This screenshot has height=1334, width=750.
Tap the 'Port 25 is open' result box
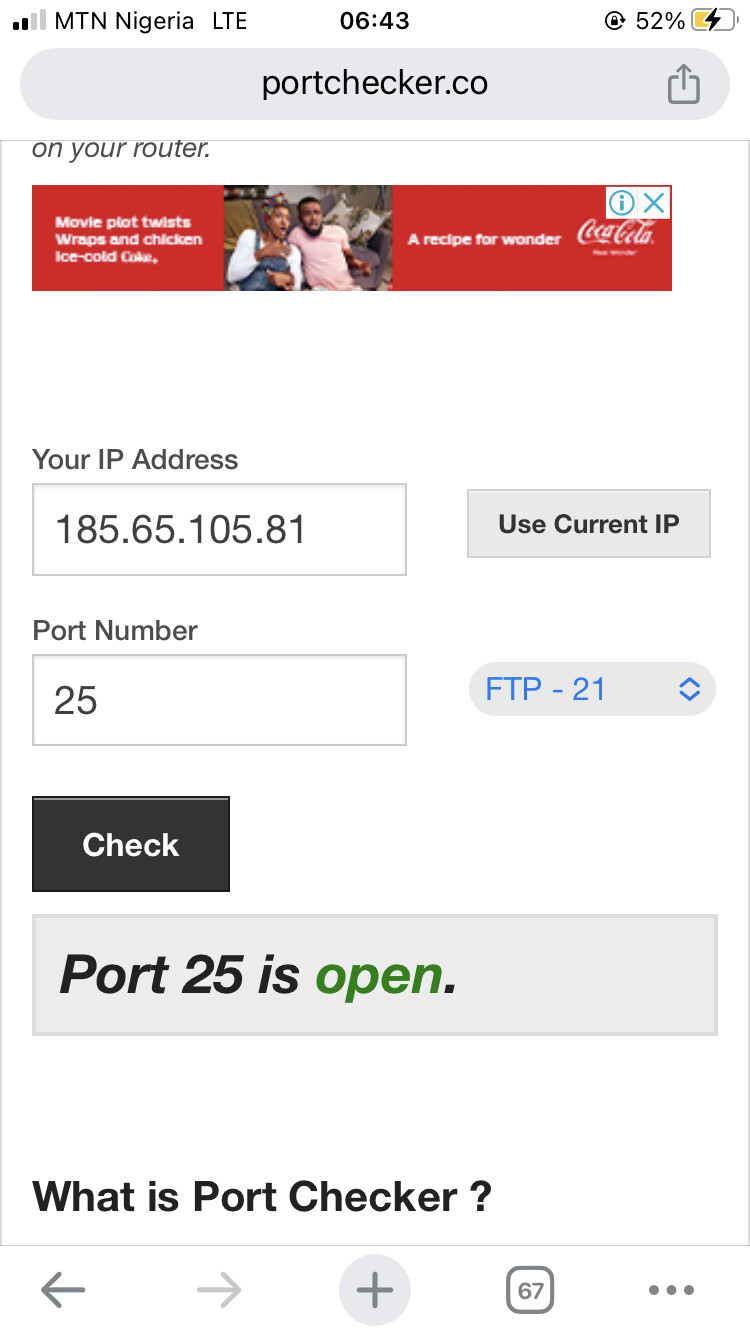(x=374, y=975)
